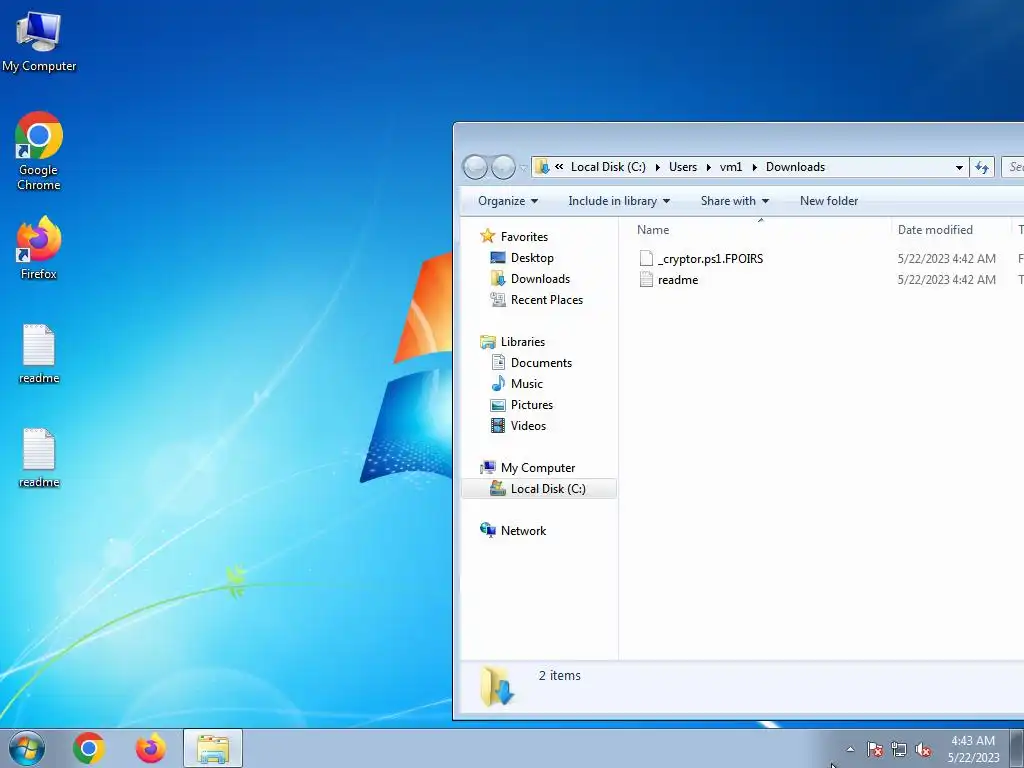Screen dimensions: 1024x768
Task: Open My Computer desktop icon
Action: [x=39, y=42]
